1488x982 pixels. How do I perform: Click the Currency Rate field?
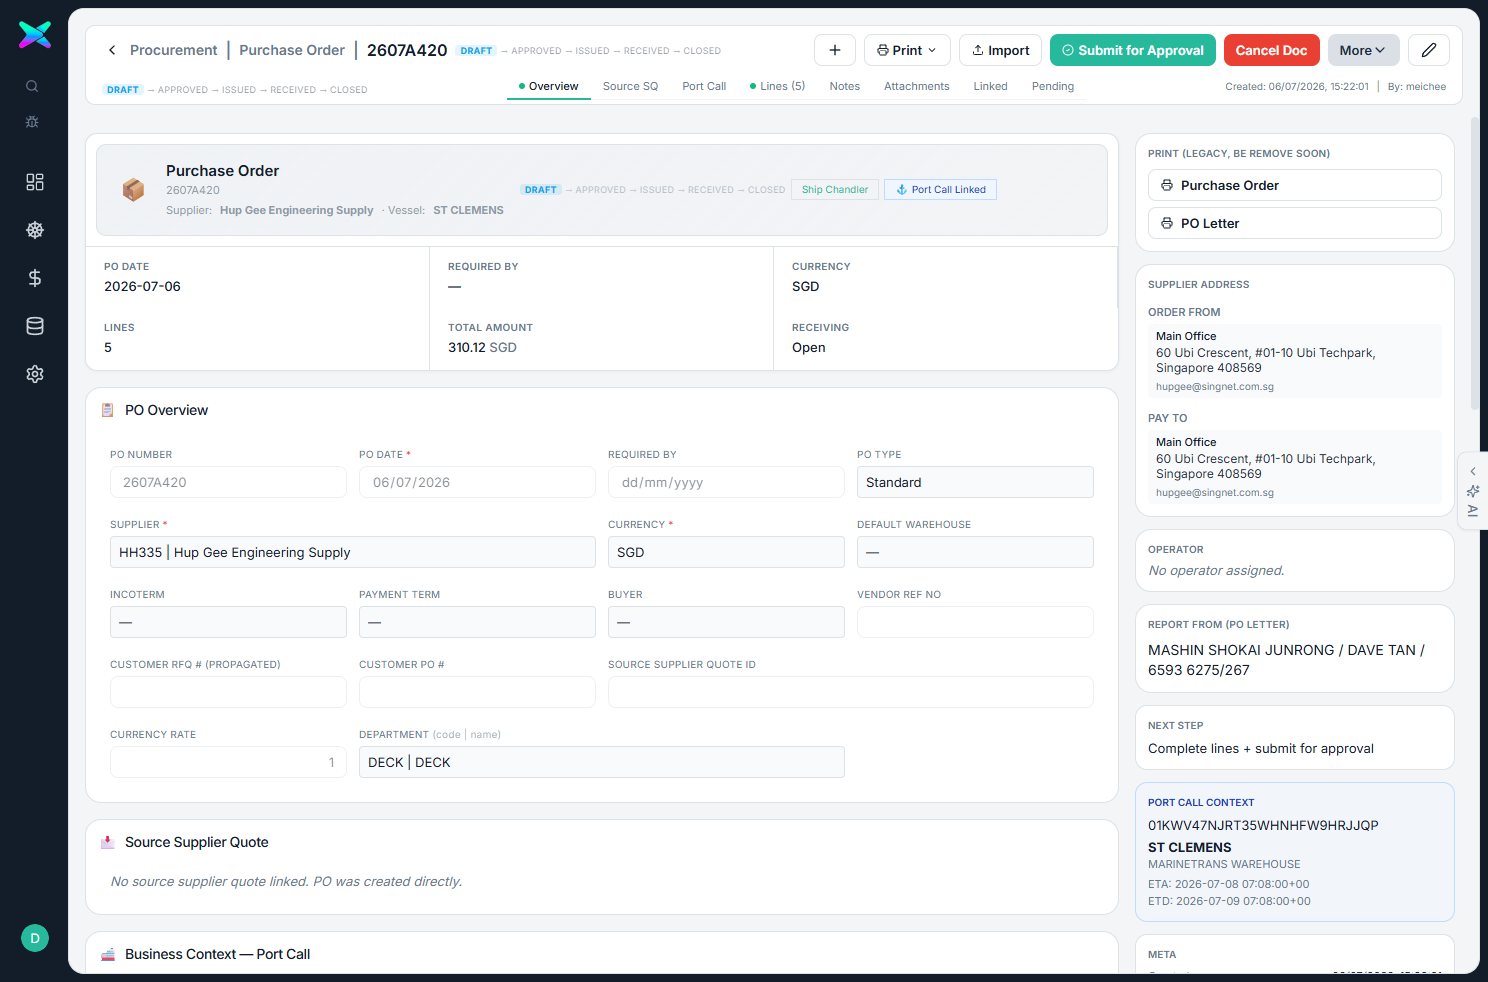click(x=228, y=762)
